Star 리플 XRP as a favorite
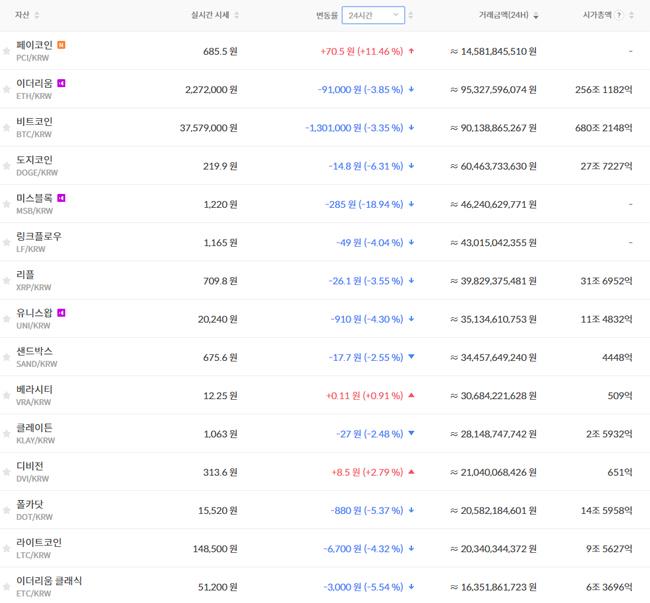Image resolution: width=650 pixels, height=603 pixels. pyautogui.click(x=7, y=280)
